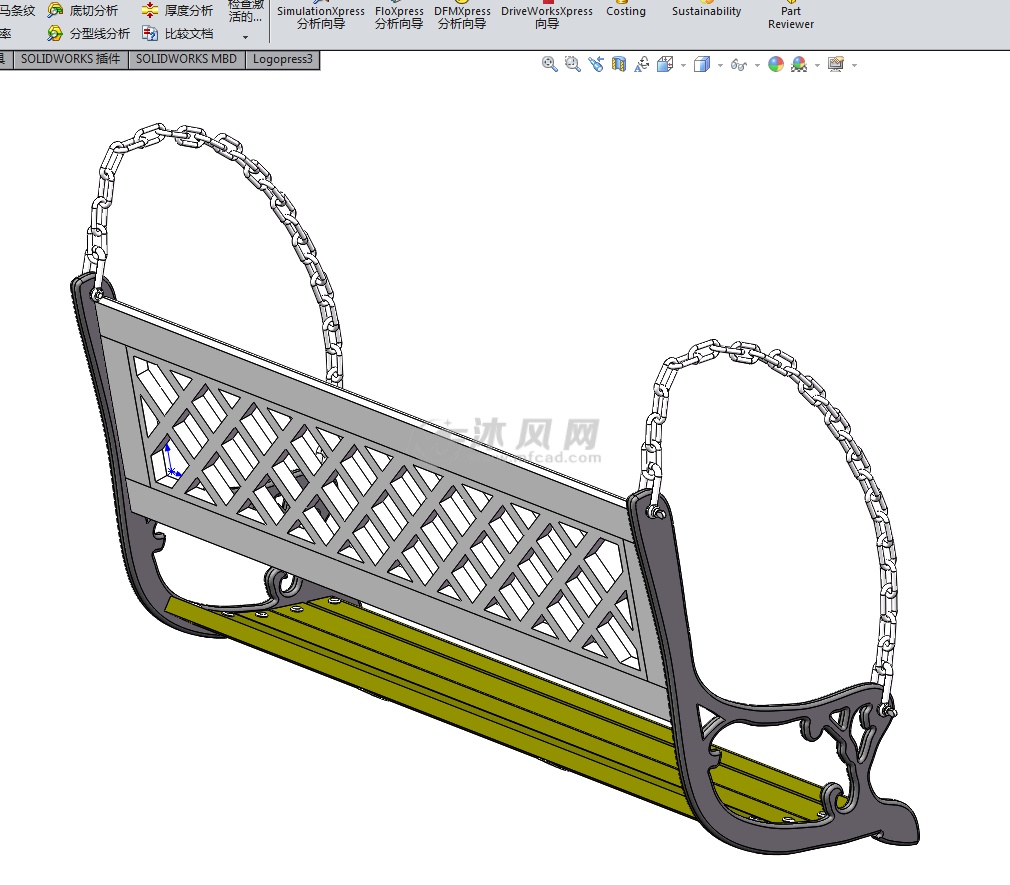Click the Zoom to Fit magnifier icon
1010x885 pixels.
pyautogui.click(x=549, y=65)
